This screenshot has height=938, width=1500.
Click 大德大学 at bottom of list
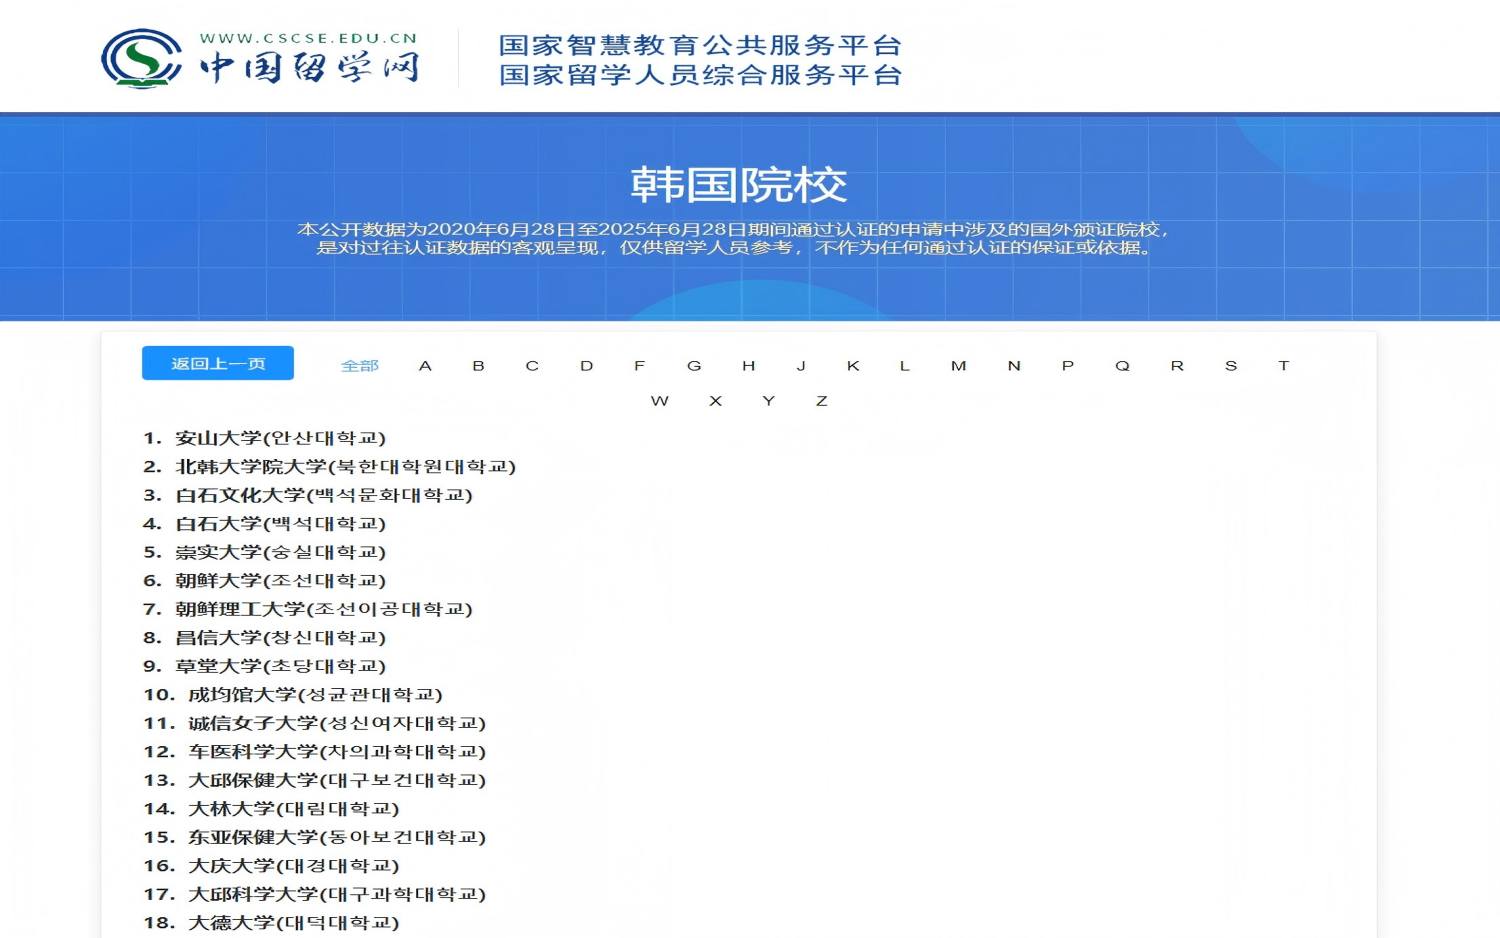[x=293, y=923]
